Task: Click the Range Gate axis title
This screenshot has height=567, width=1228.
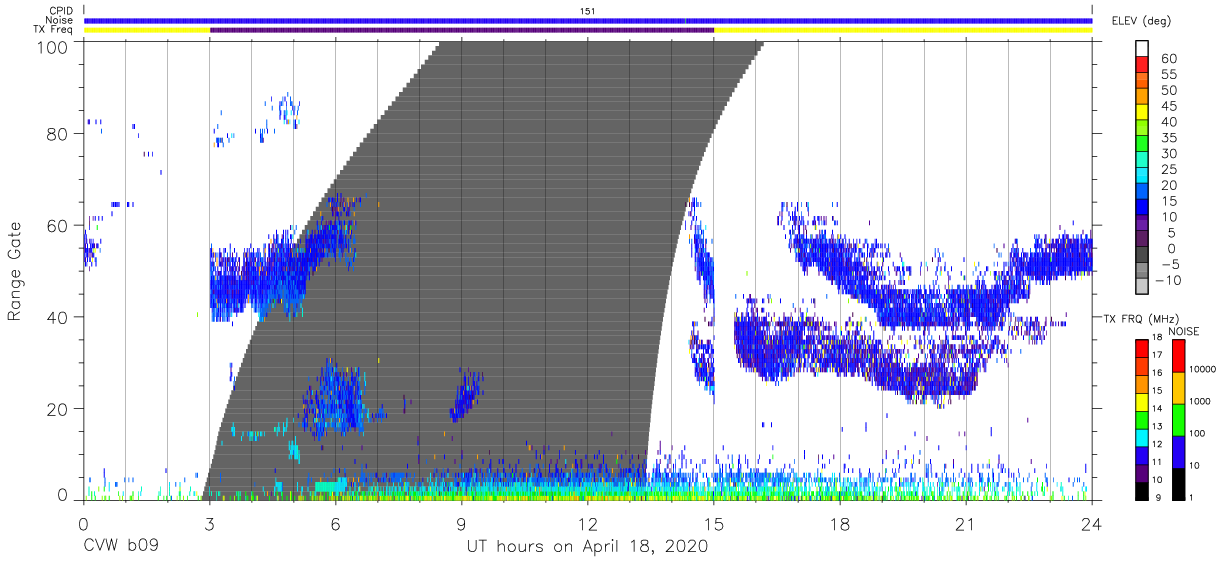Action: pos(15,271)
